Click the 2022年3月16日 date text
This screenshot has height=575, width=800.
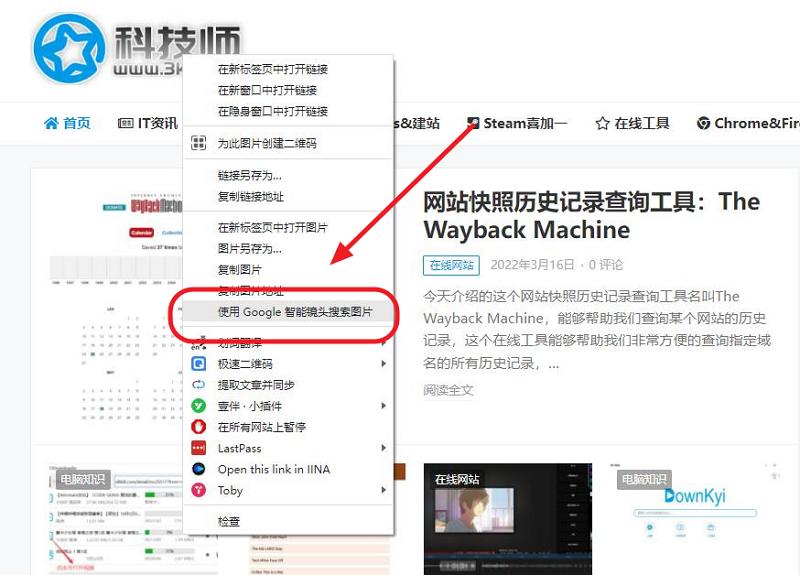click(x=532, y=265)
